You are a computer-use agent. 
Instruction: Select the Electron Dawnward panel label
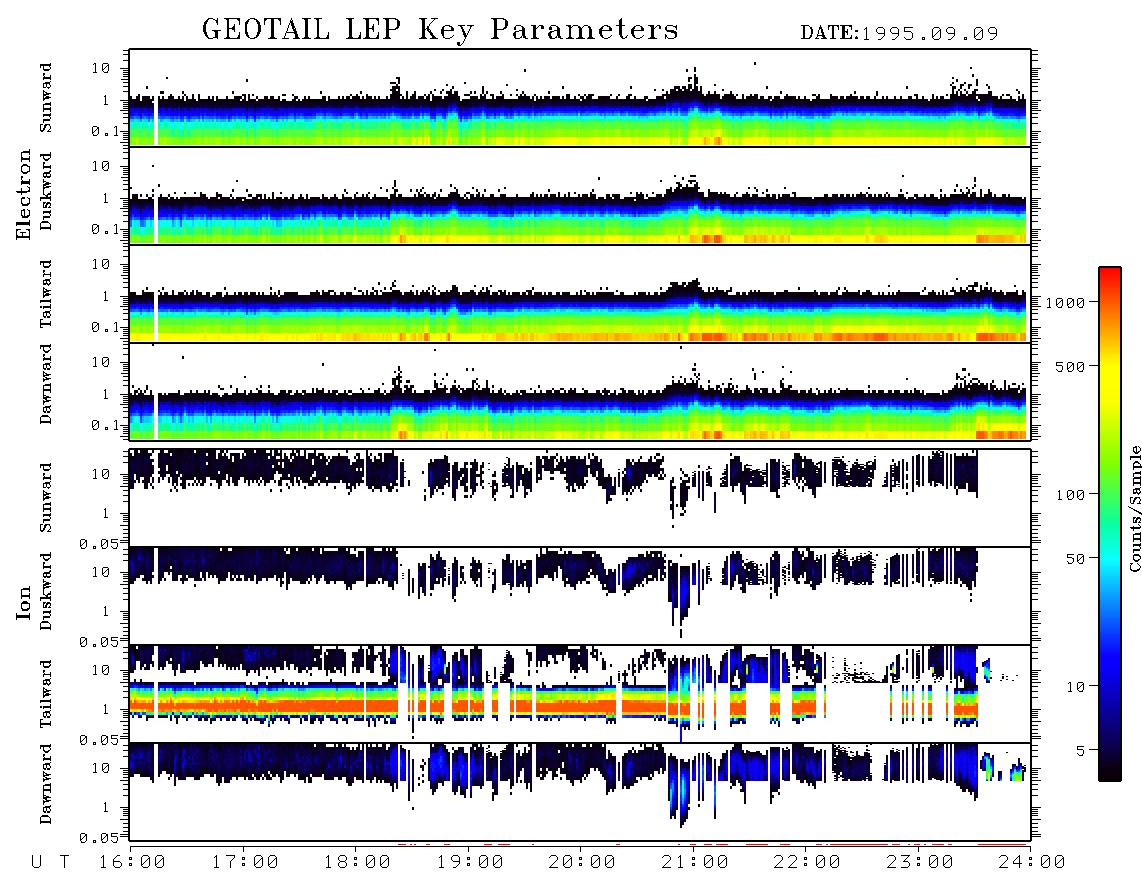pyautogui.click(x=46, y=384)
